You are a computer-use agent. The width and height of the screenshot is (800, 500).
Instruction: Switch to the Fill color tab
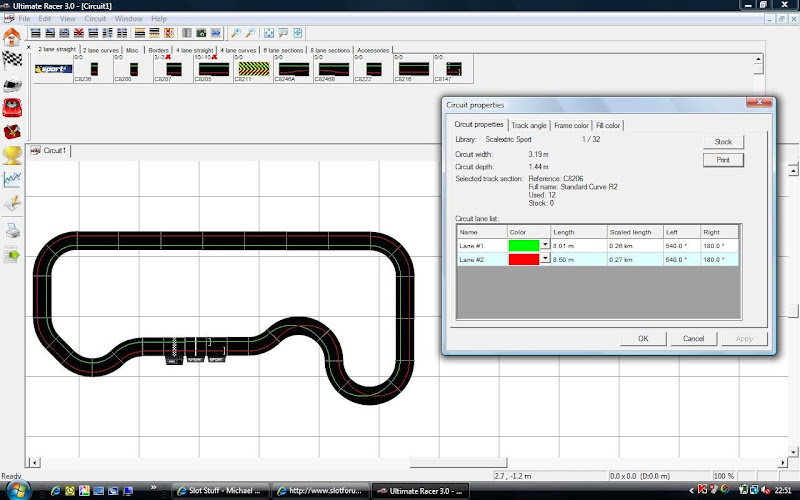point(608,125)
